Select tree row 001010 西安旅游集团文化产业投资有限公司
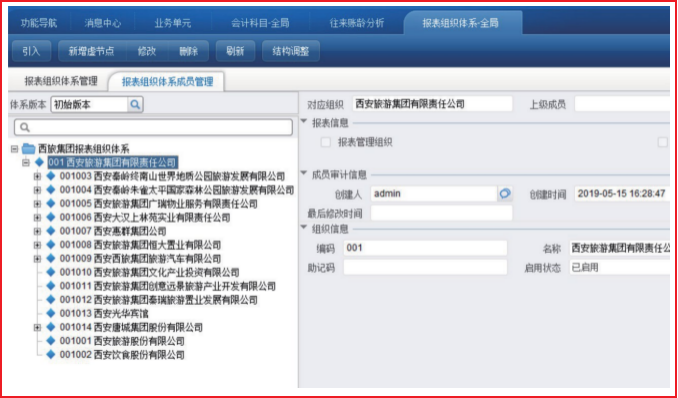This screenshot has height=398, width=678. (x=149, y=272)
